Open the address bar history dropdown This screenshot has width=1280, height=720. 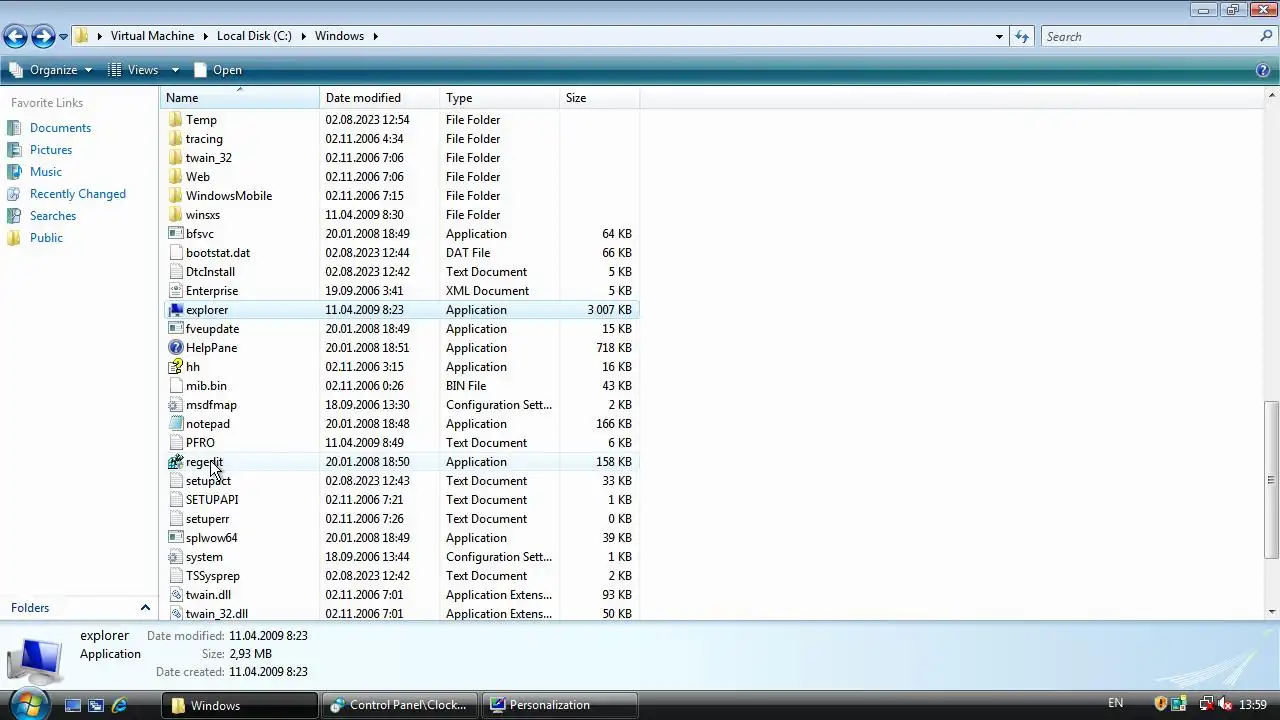coord(999,36)
